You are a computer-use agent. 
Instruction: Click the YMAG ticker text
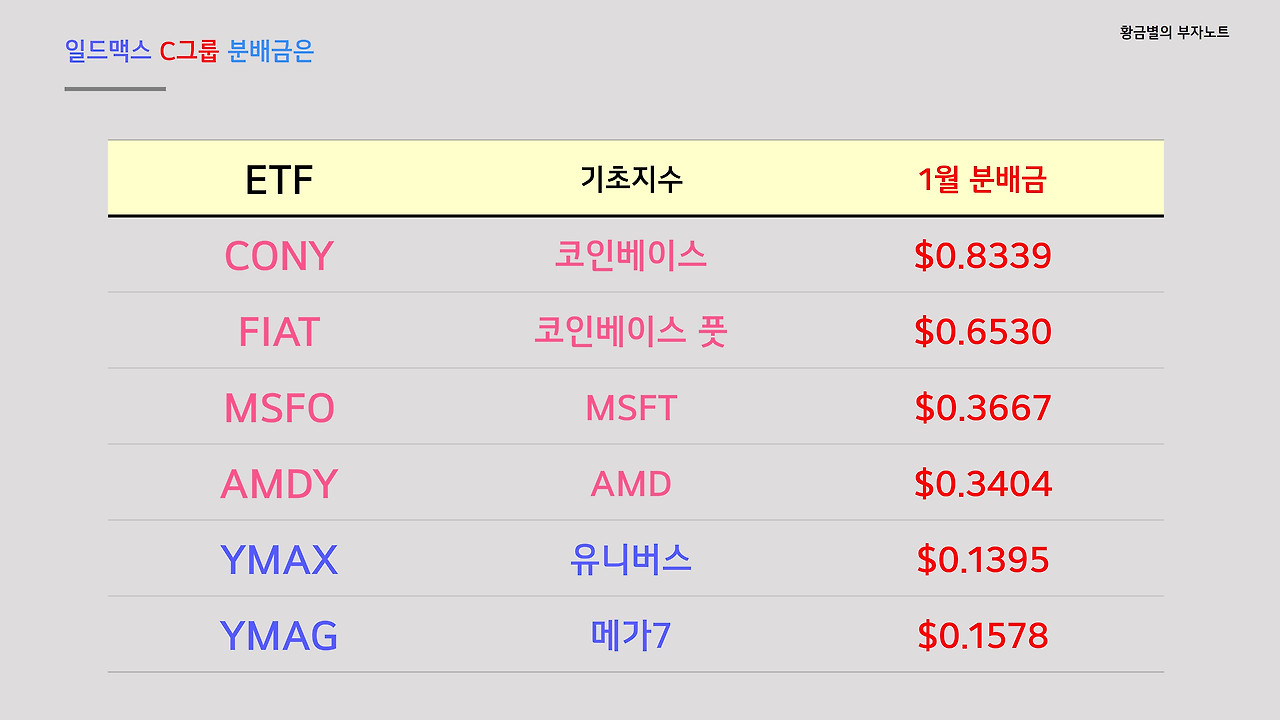278,636
